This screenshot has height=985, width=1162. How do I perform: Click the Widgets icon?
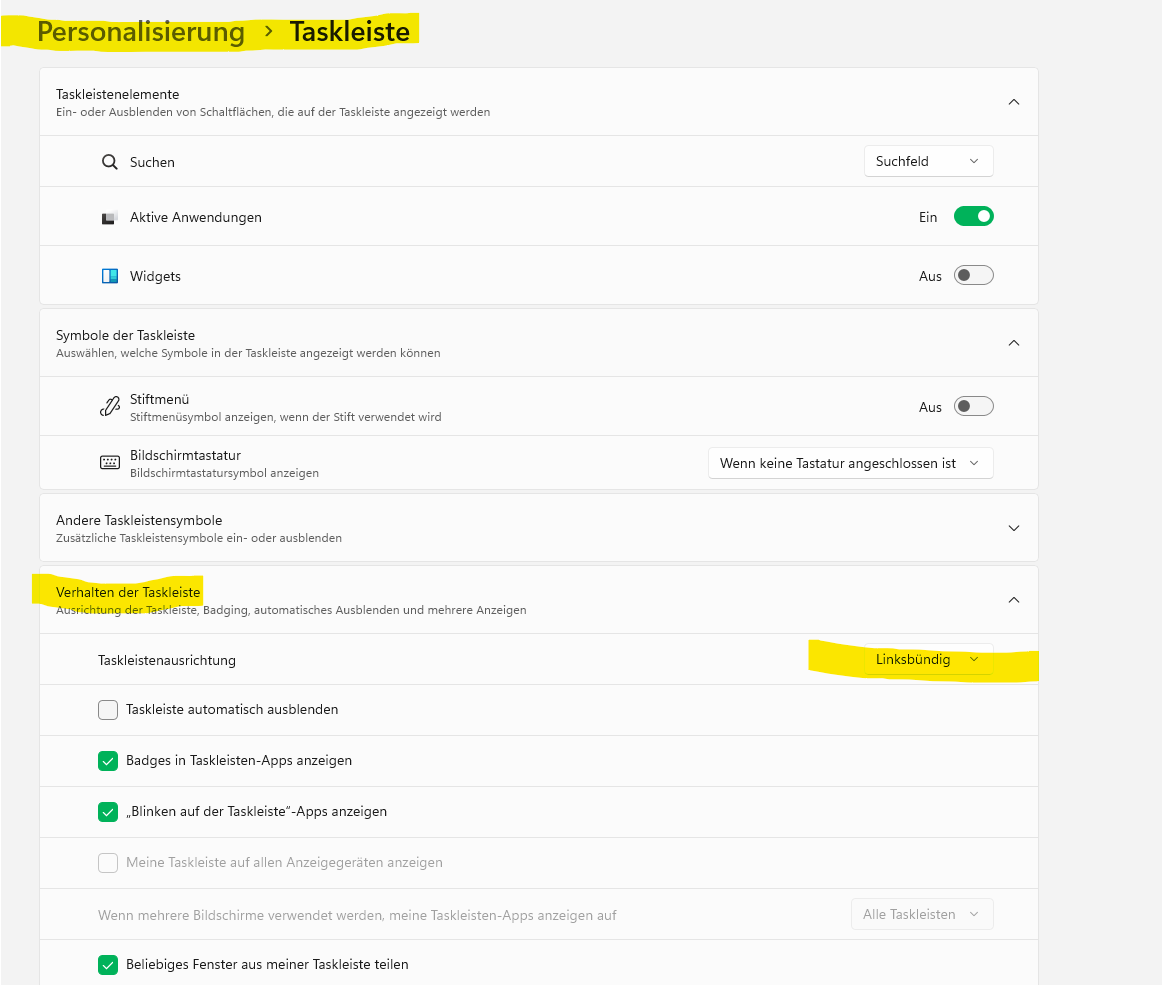click(110, 276)
